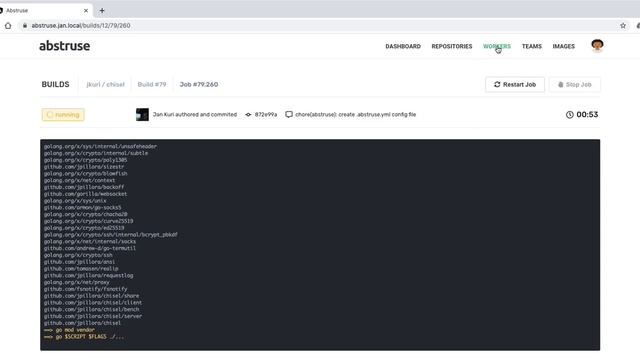640x360 pixels.
Task: Click elapsed time 00:53
Action: point(587,115)
